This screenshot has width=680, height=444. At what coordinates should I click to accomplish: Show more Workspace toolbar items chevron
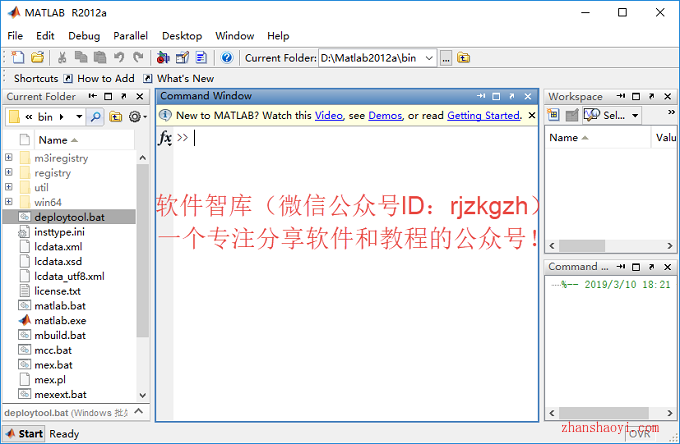click(671, 112)
